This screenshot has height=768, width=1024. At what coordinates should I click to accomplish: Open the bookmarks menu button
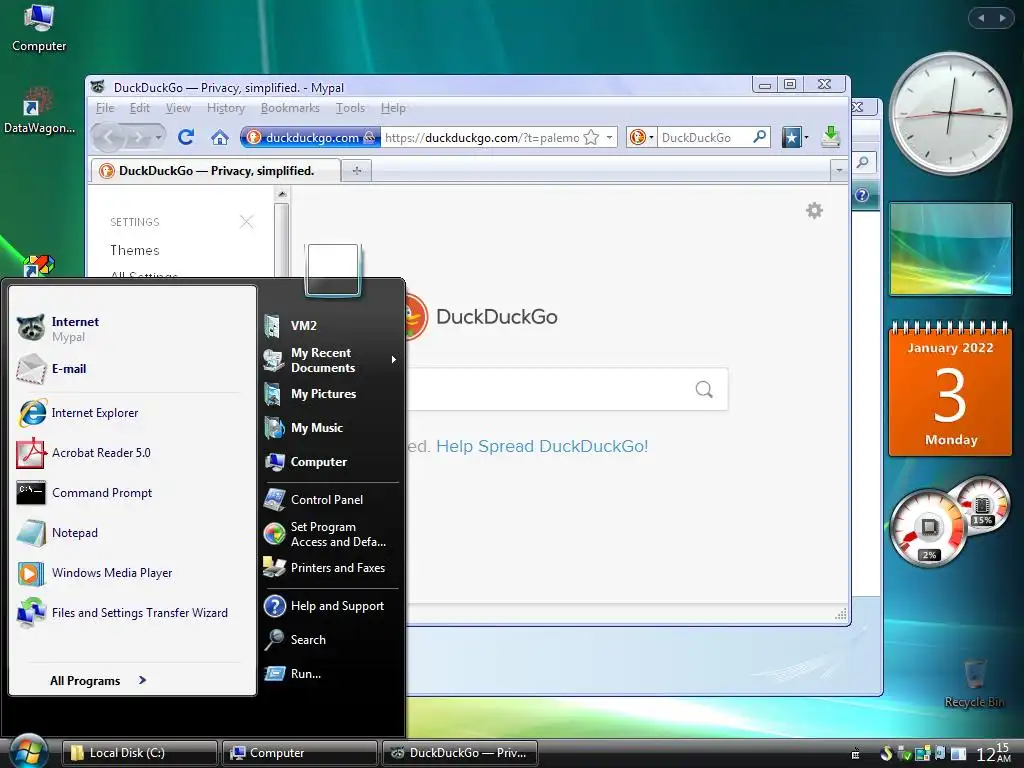coord(795,137)
